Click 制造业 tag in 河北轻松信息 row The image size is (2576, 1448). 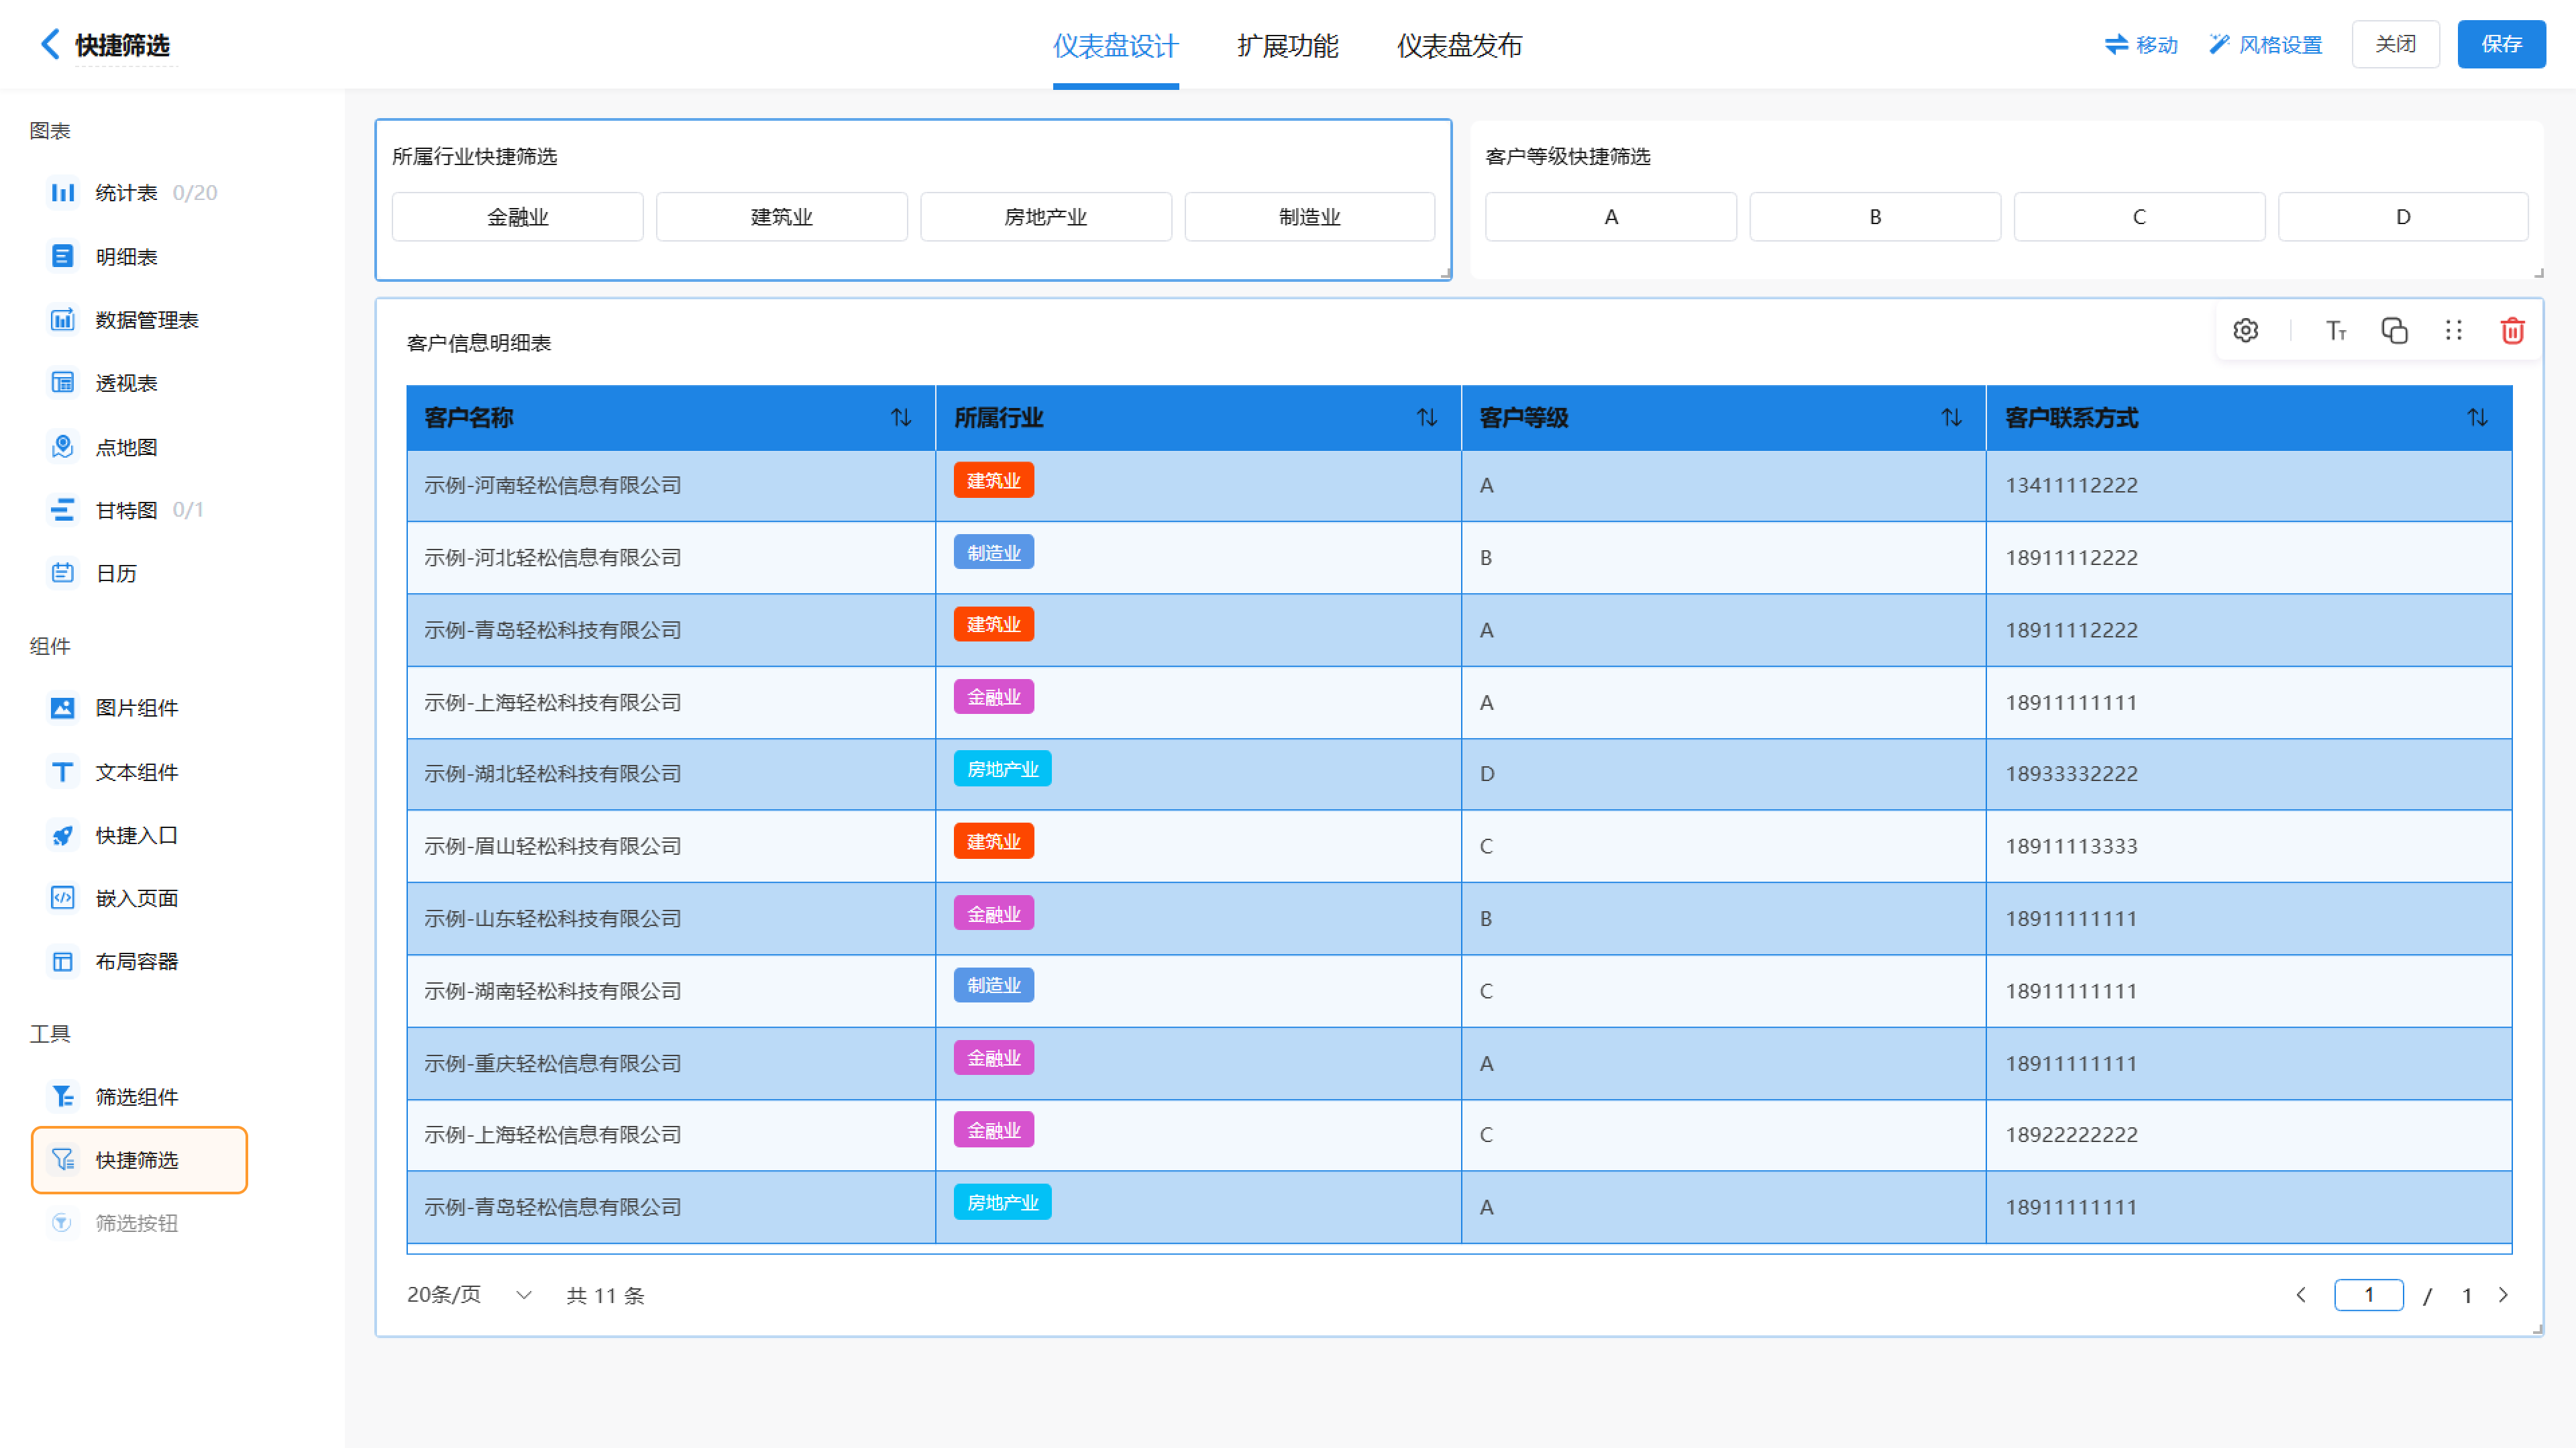(x=993, y=552)
